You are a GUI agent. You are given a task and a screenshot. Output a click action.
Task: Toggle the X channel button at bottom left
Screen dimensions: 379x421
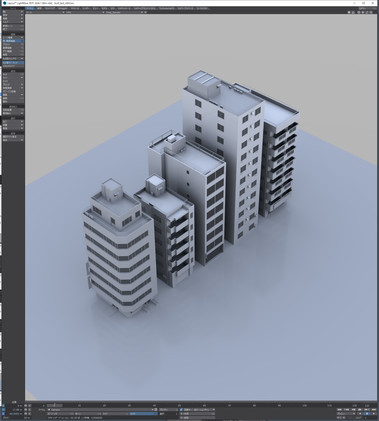click(4, 405)
